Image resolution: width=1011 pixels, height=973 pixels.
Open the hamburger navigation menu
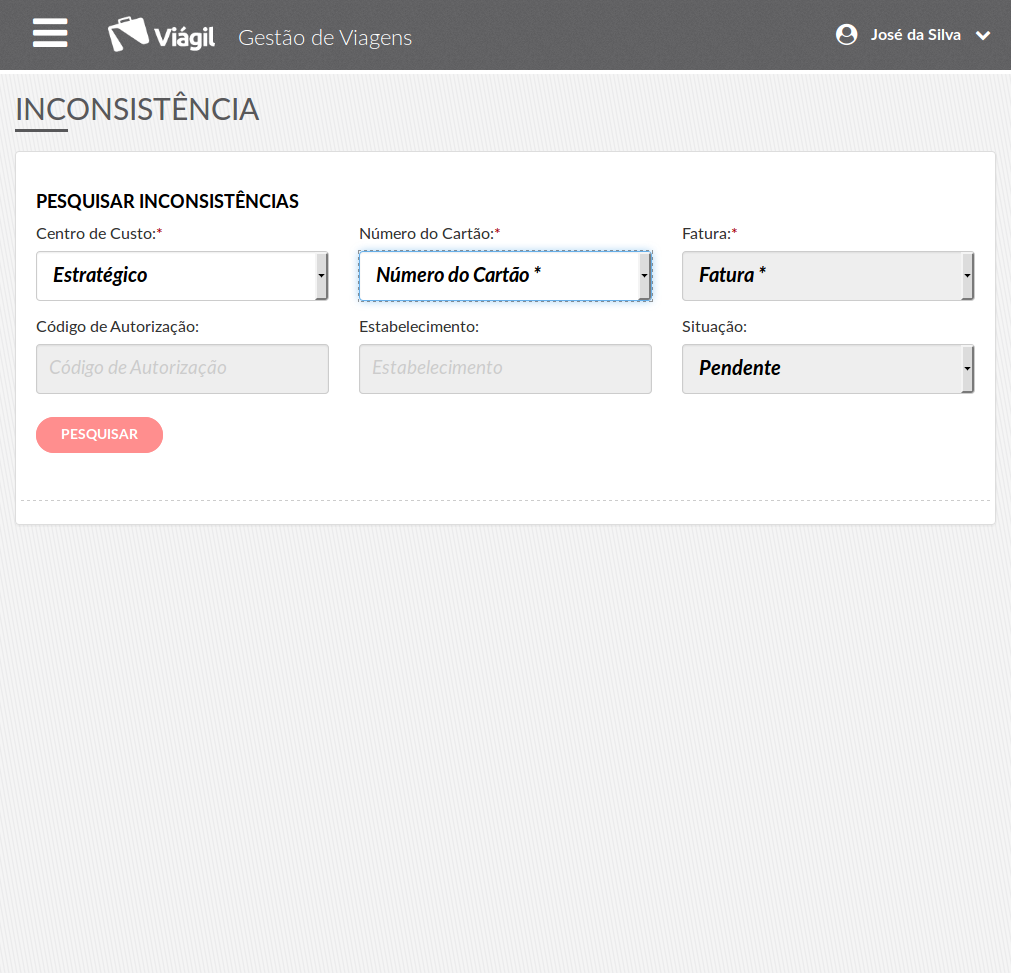pos(50,33)
